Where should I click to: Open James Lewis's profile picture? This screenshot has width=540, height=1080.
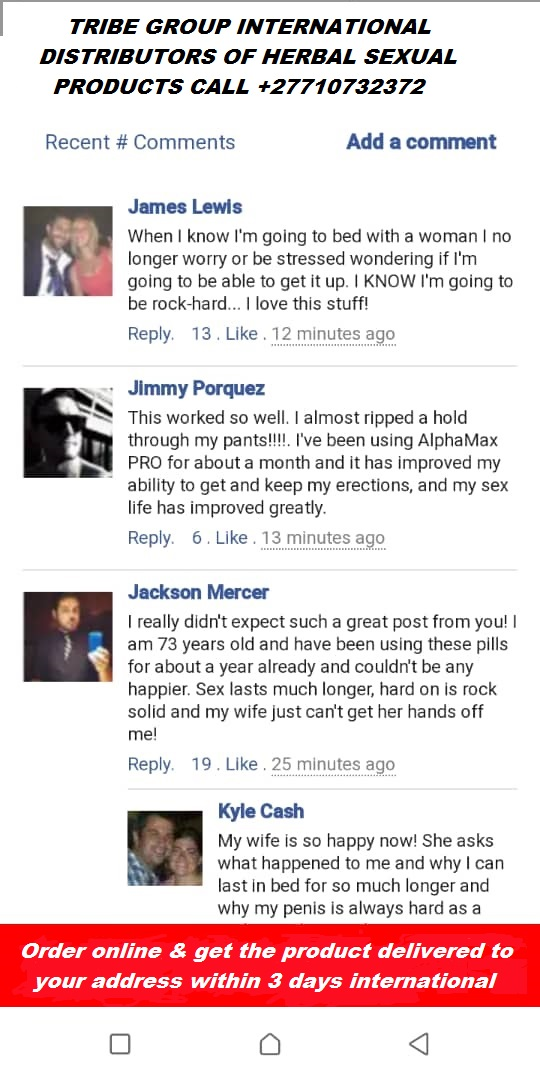coord(68,251)
